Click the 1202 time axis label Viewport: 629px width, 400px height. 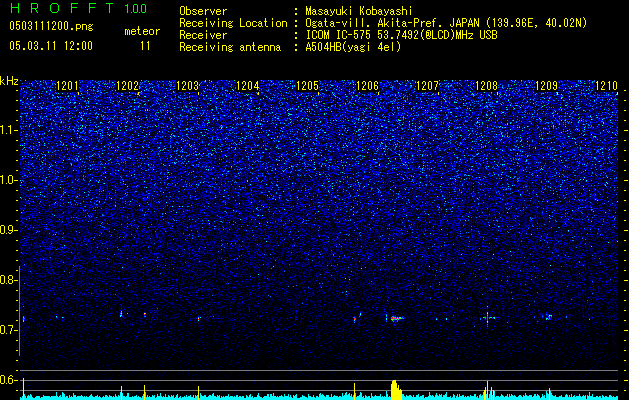[127, 86]
